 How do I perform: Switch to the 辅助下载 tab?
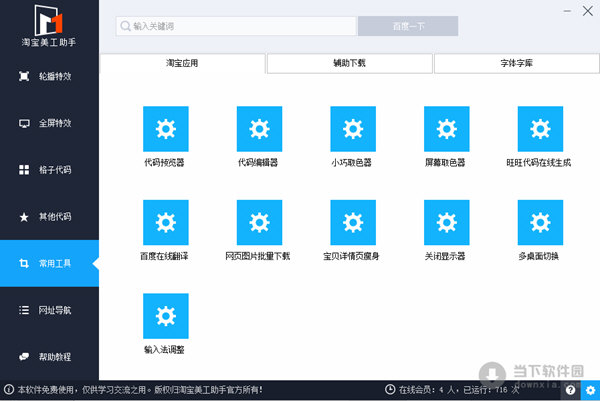tap(349, 63)
